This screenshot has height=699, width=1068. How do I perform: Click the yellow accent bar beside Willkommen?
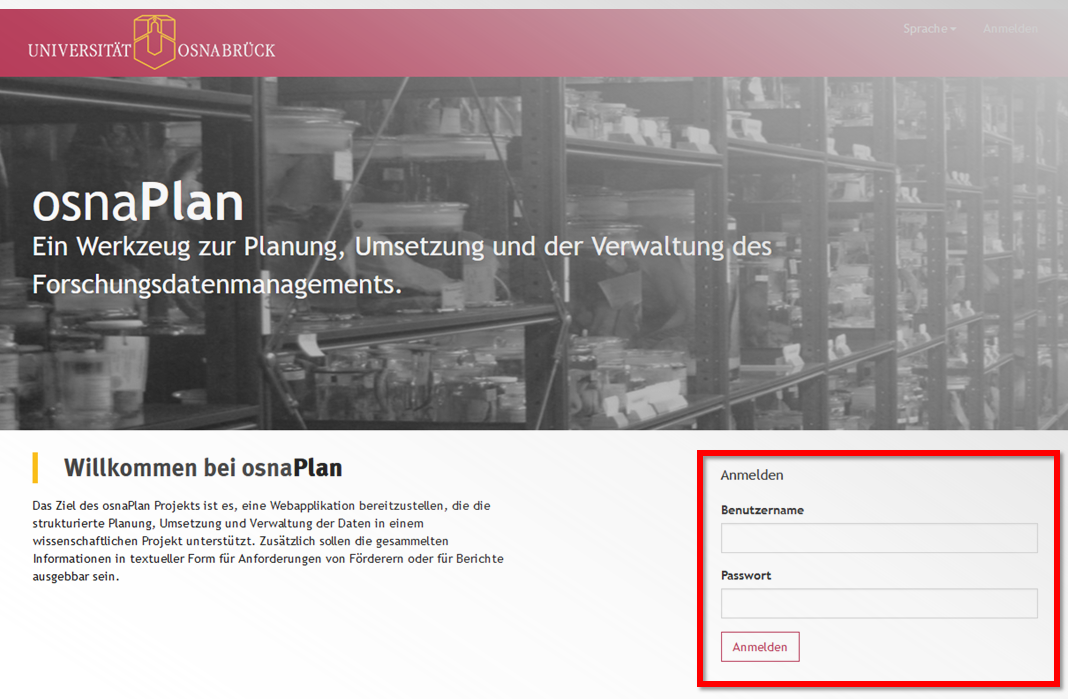coord(35,467)
